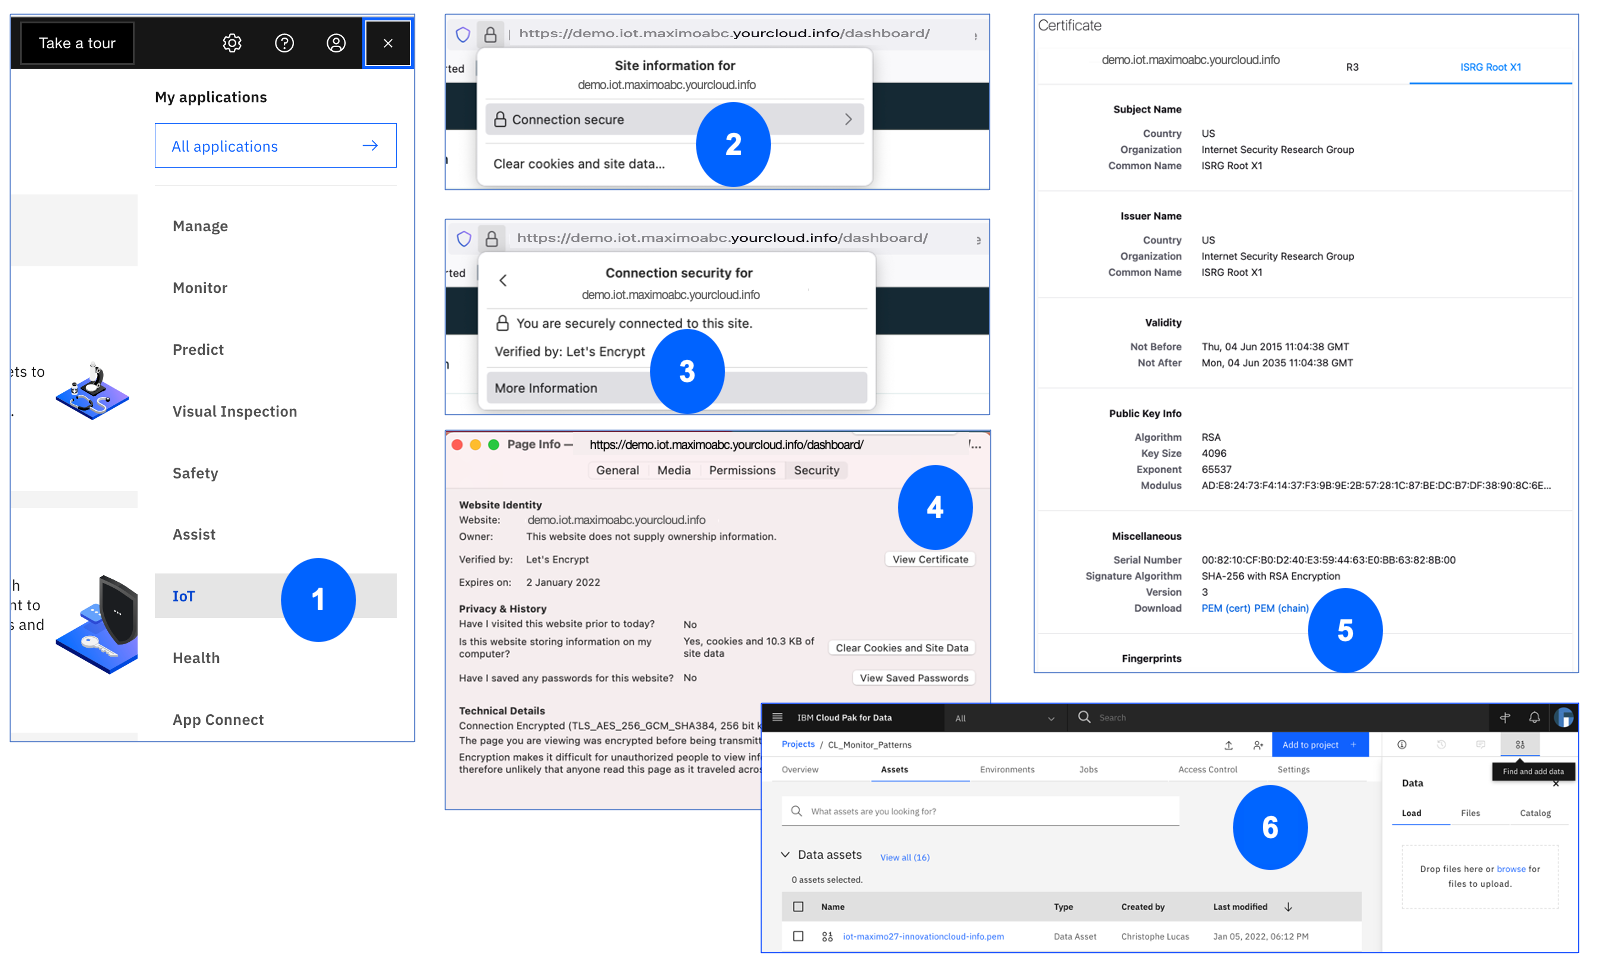Select App Connect application

(218, 720)
